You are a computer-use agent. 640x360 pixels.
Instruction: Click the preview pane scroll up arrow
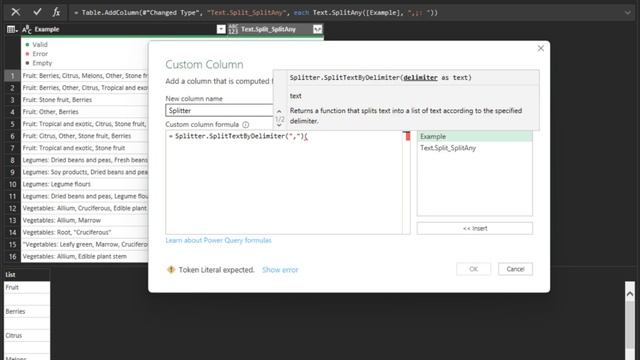[x=630, y=293]
